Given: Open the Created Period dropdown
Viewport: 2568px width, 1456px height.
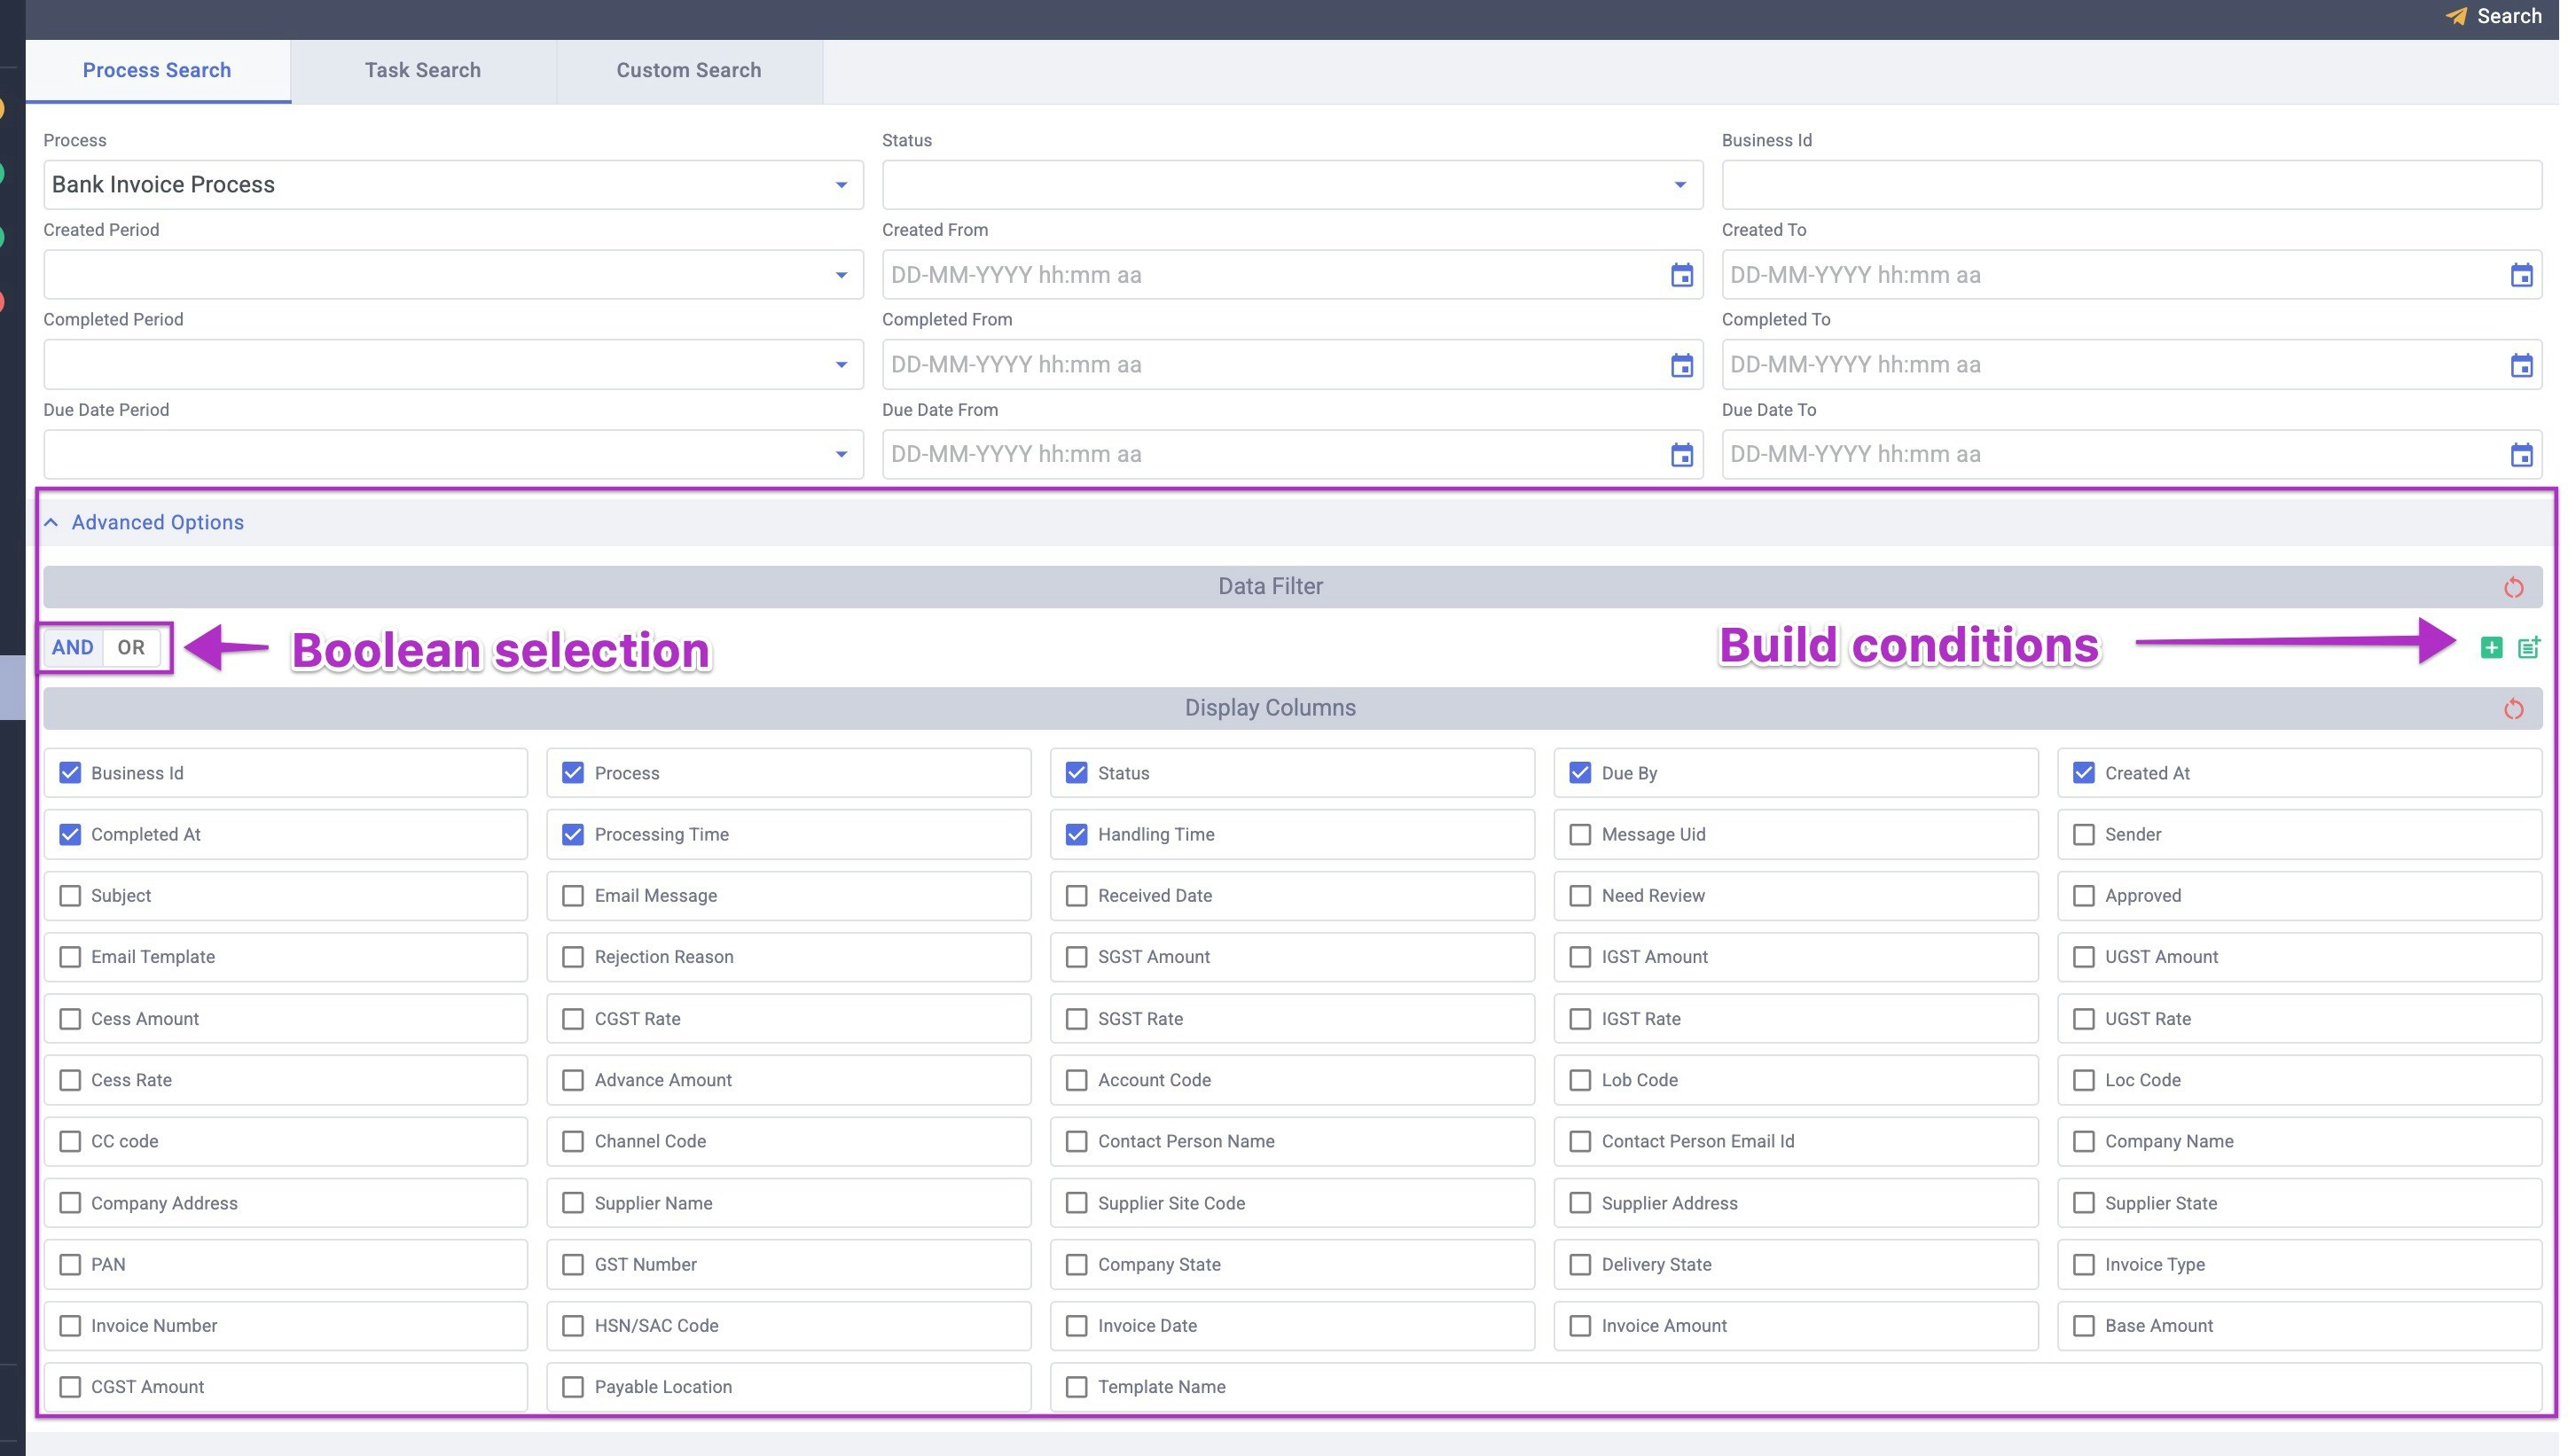Looking at the screenshot, I should tap(452, 275).
